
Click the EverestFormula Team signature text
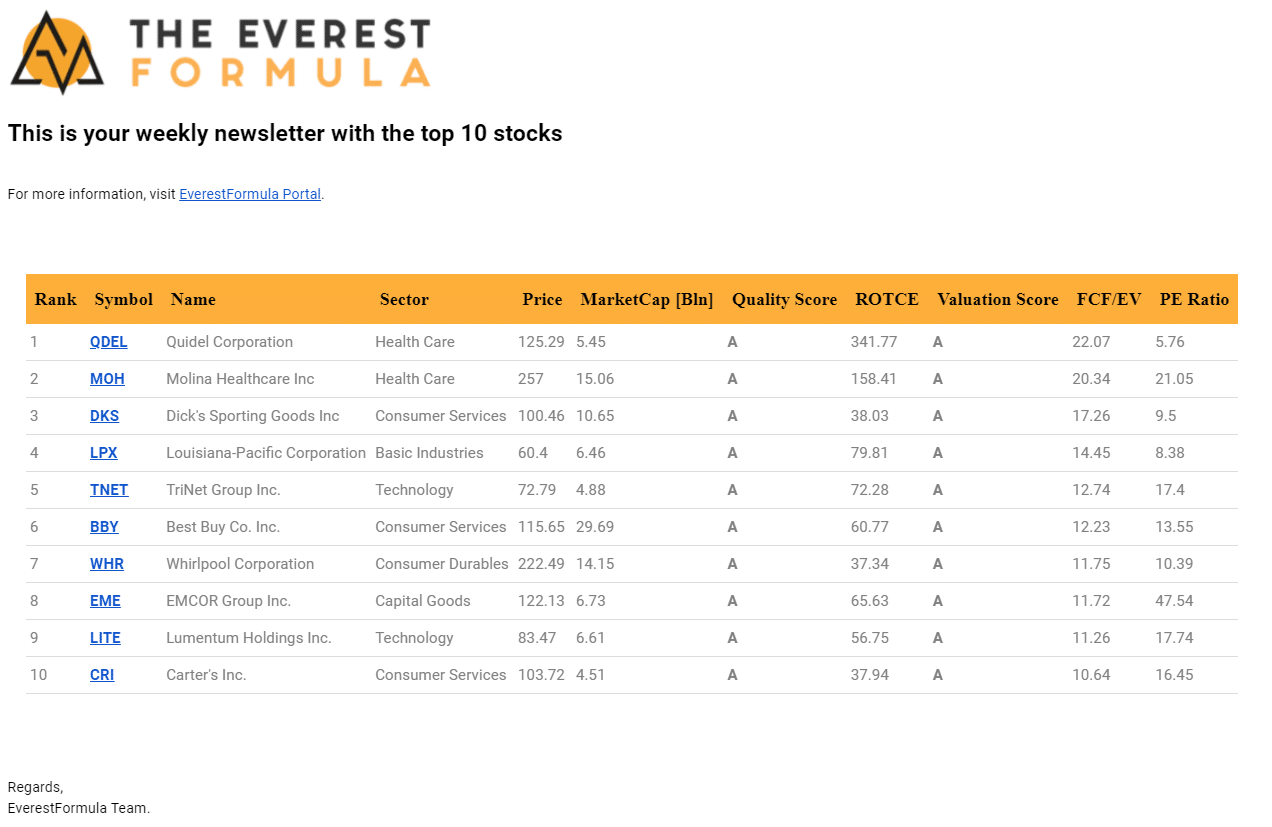tap(79, 808)
